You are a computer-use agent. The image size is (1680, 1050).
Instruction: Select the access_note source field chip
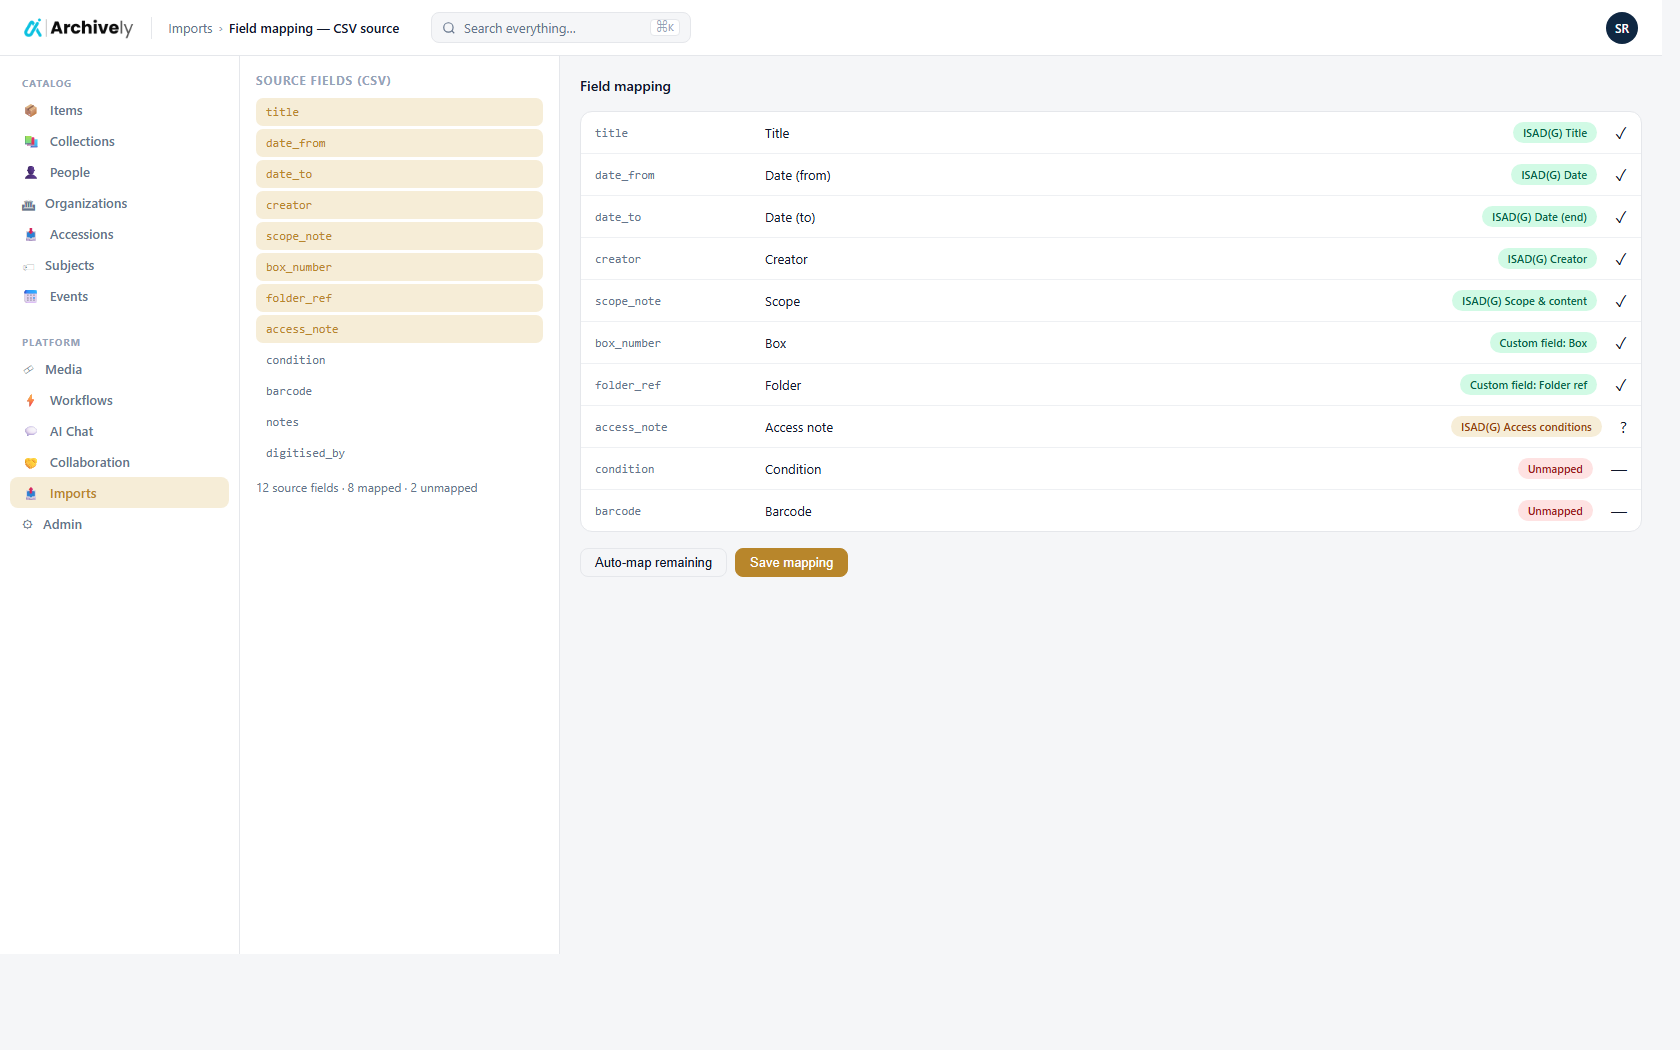pos(399,329)
